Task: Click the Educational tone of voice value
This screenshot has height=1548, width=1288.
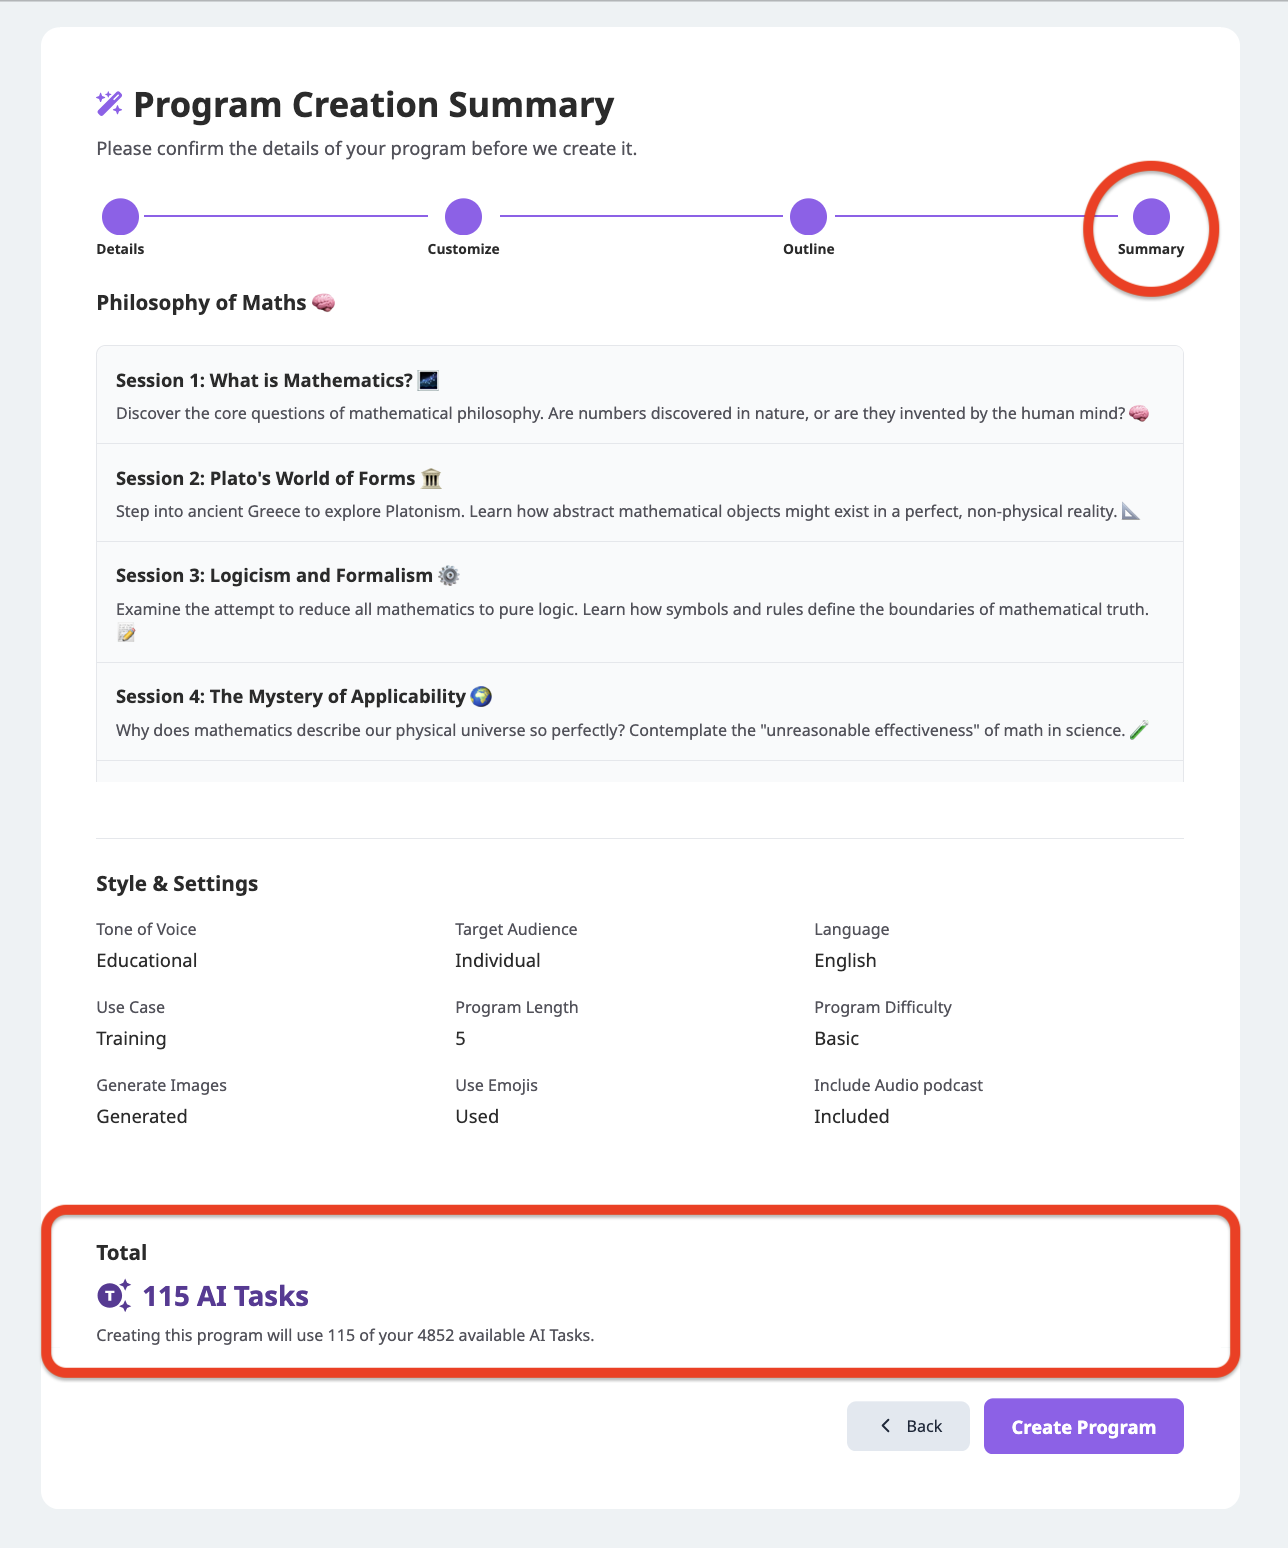Action: (147, 960)
